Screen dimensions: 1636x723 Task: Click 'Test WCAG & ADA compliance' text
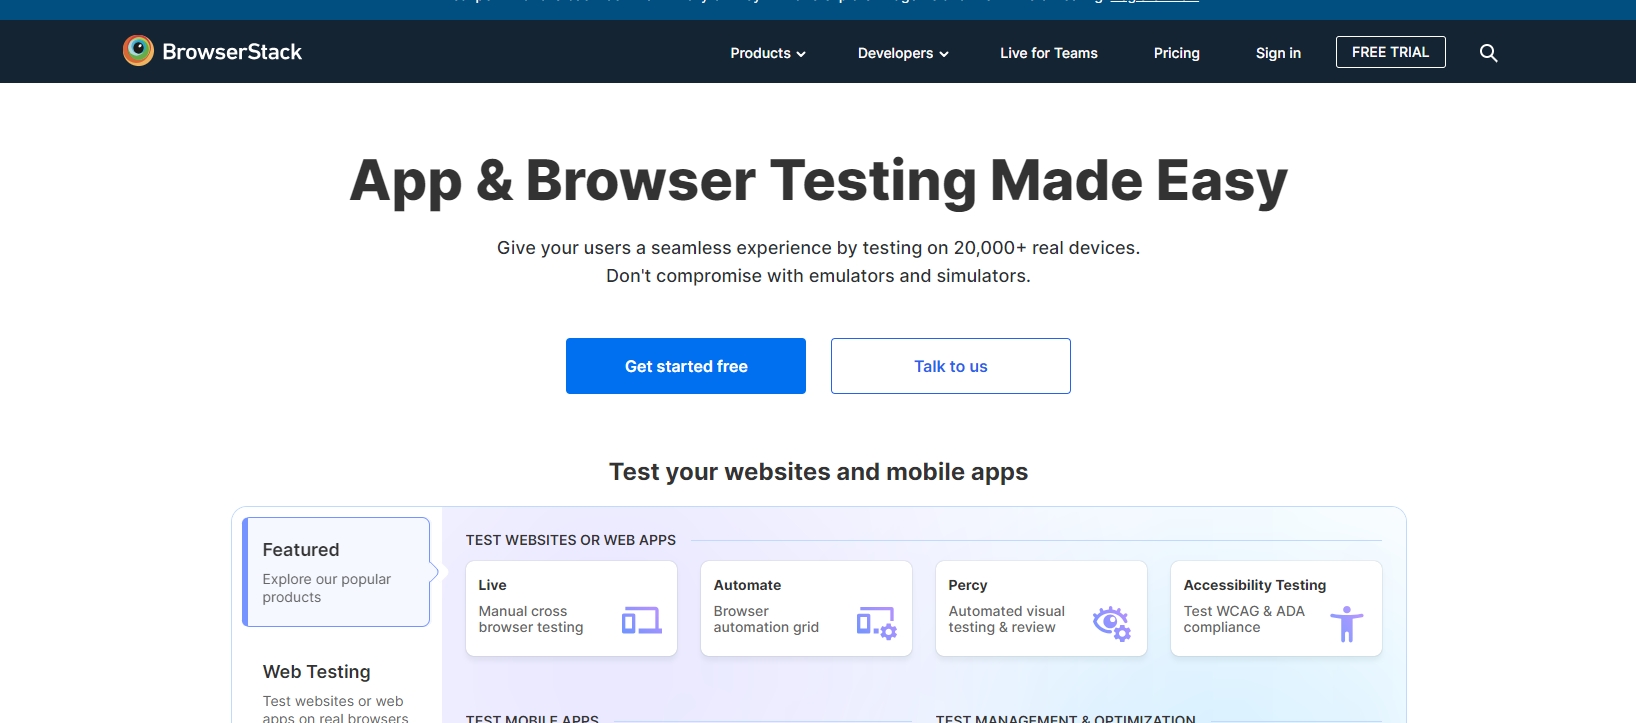click(1244, 619)
